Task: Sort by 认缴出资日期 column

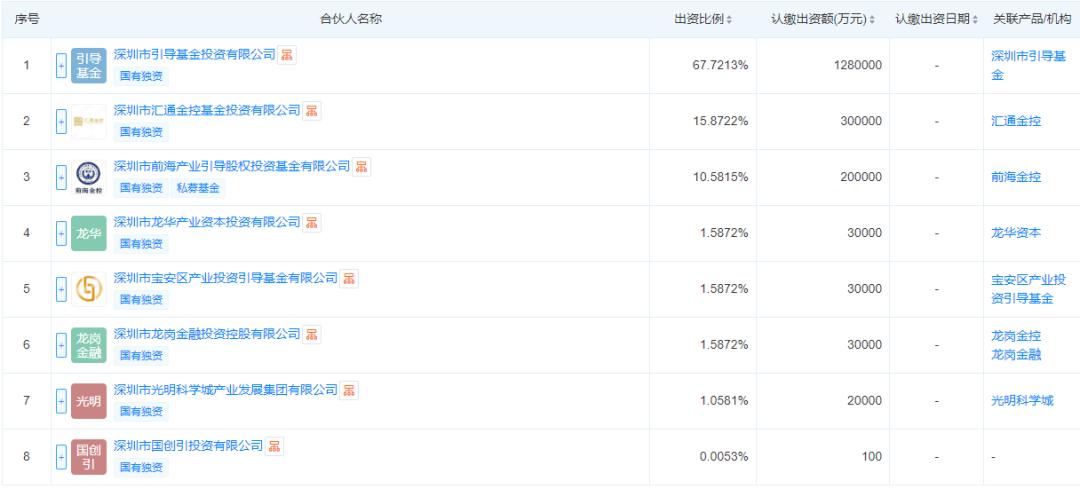Action: tap(936, 19)
